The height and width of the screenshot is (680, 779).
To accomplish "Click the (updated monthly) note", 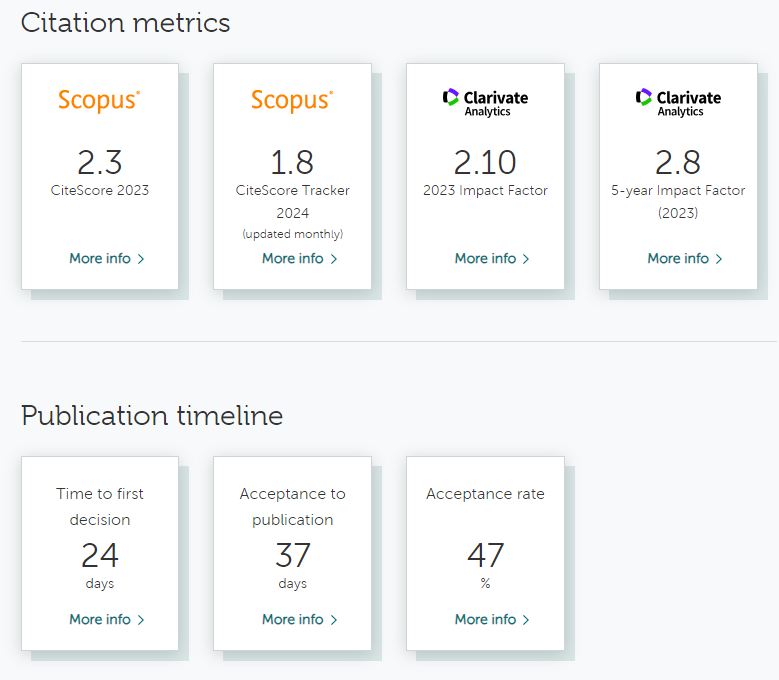I will coord(293,234).
